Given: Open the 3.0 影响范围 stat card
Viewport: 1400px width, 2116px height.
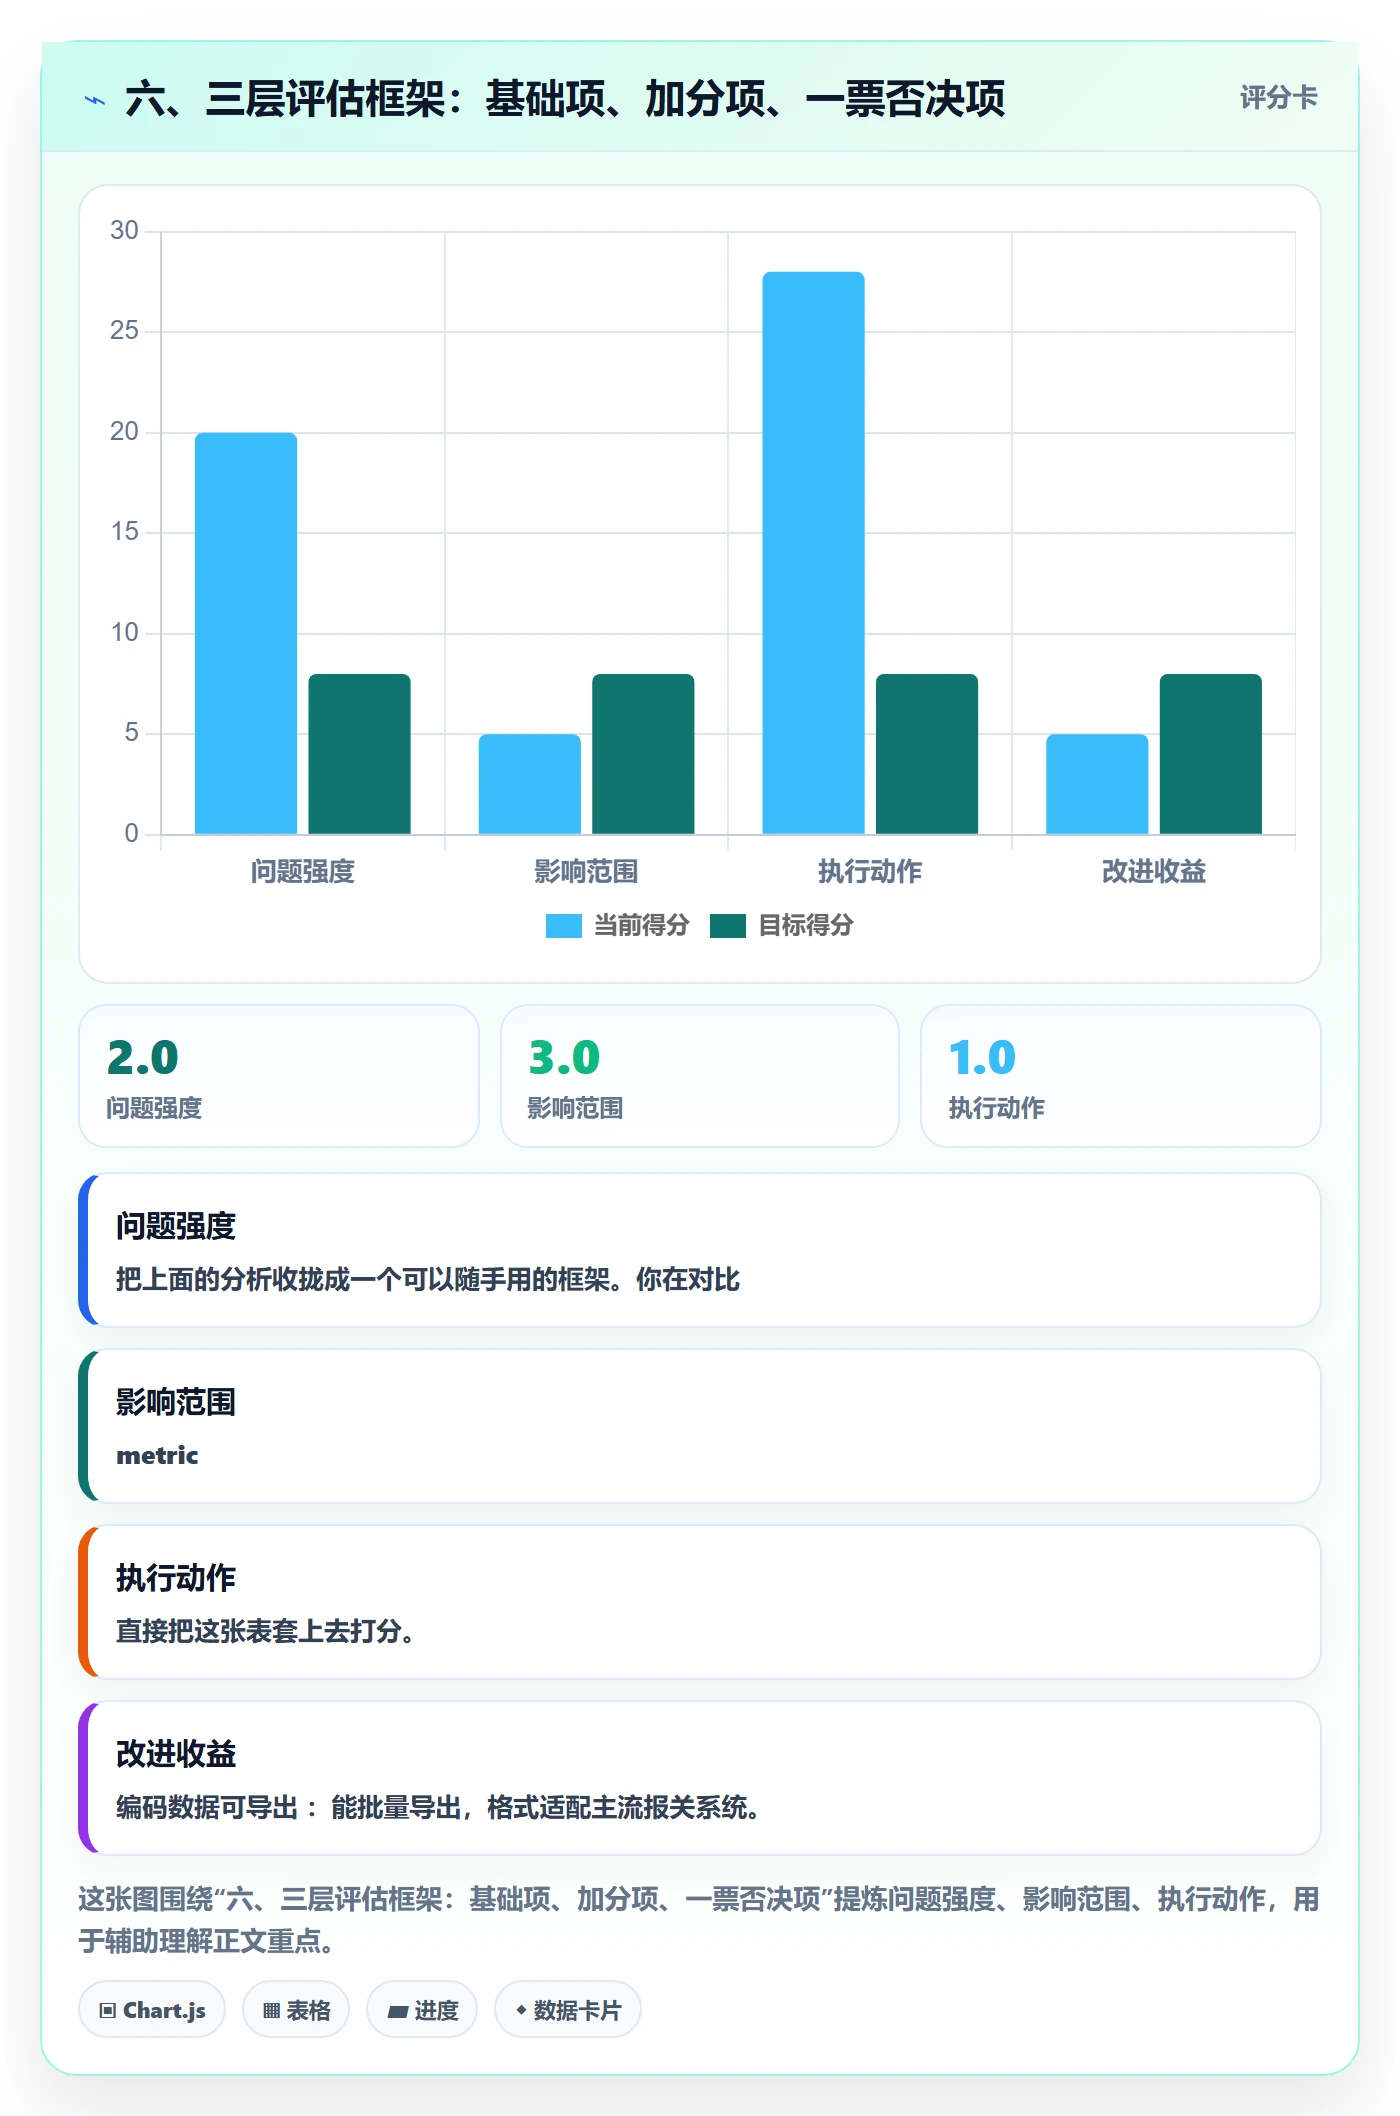Looking at the screenshot, I should click(700, 1076).
